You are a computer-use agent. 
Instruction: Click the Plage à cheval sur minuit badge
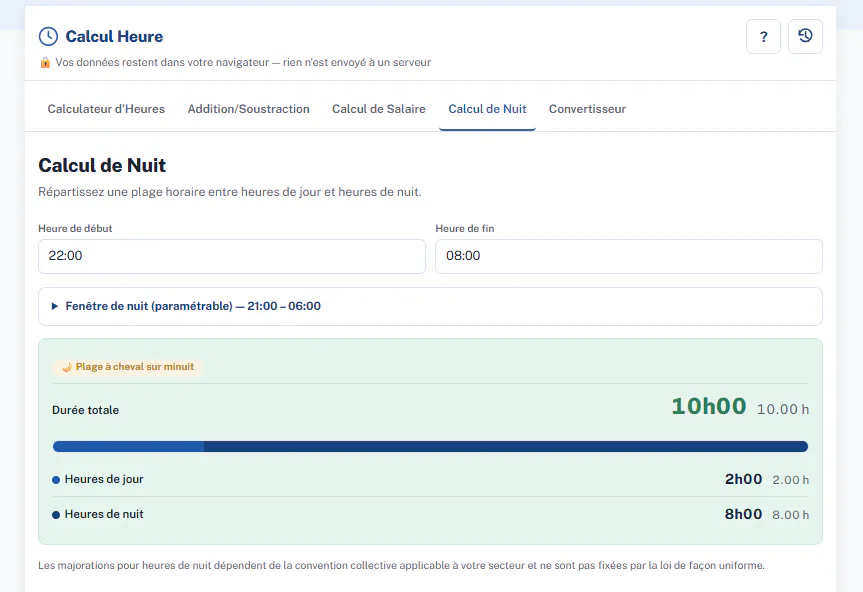click(128, 367)
